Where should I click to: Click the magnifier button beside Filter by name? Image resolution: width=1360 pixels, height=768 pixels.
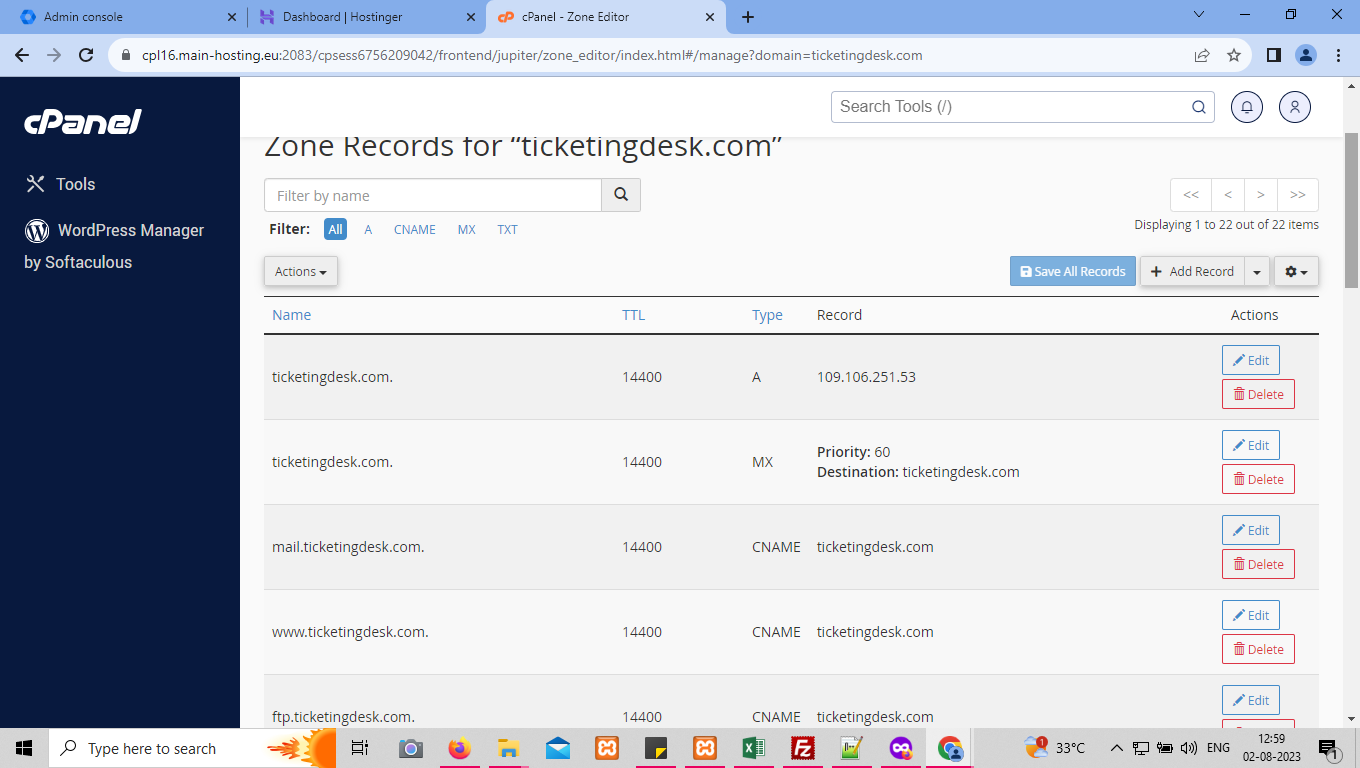(x=621, y=195)
